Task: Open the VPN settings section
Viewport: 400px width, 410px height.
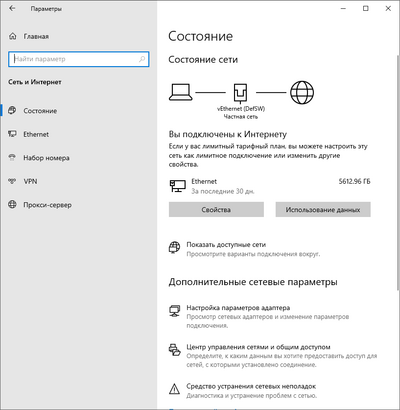Action: pos(30,181)
